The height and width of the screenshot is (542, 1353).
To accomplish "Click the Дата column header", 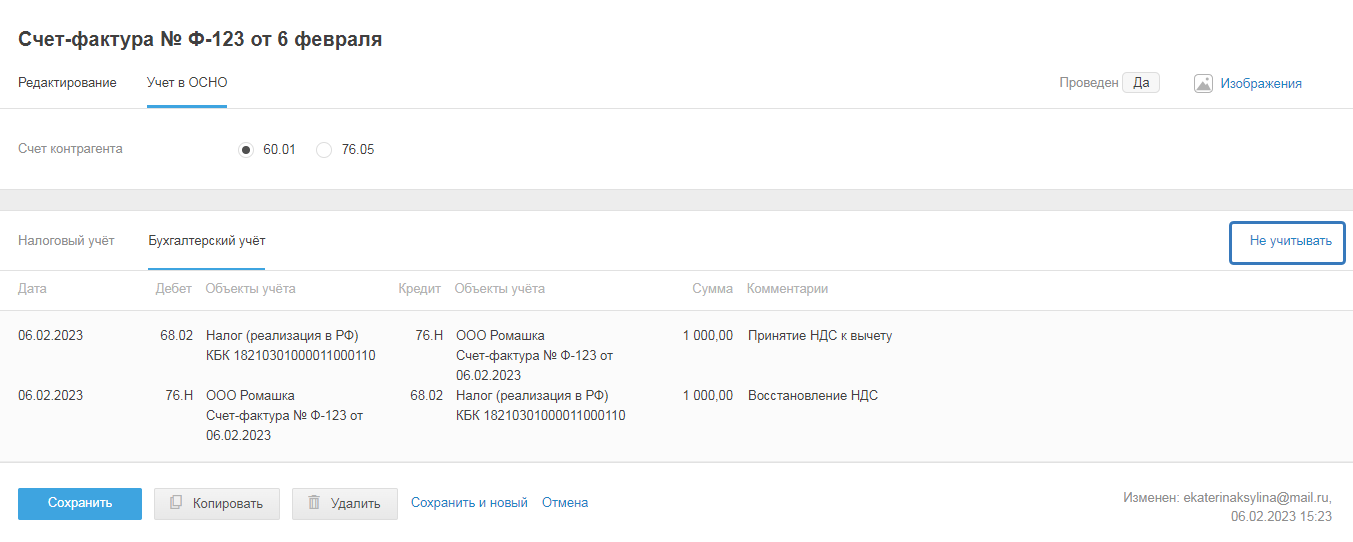I will (32, 289).
